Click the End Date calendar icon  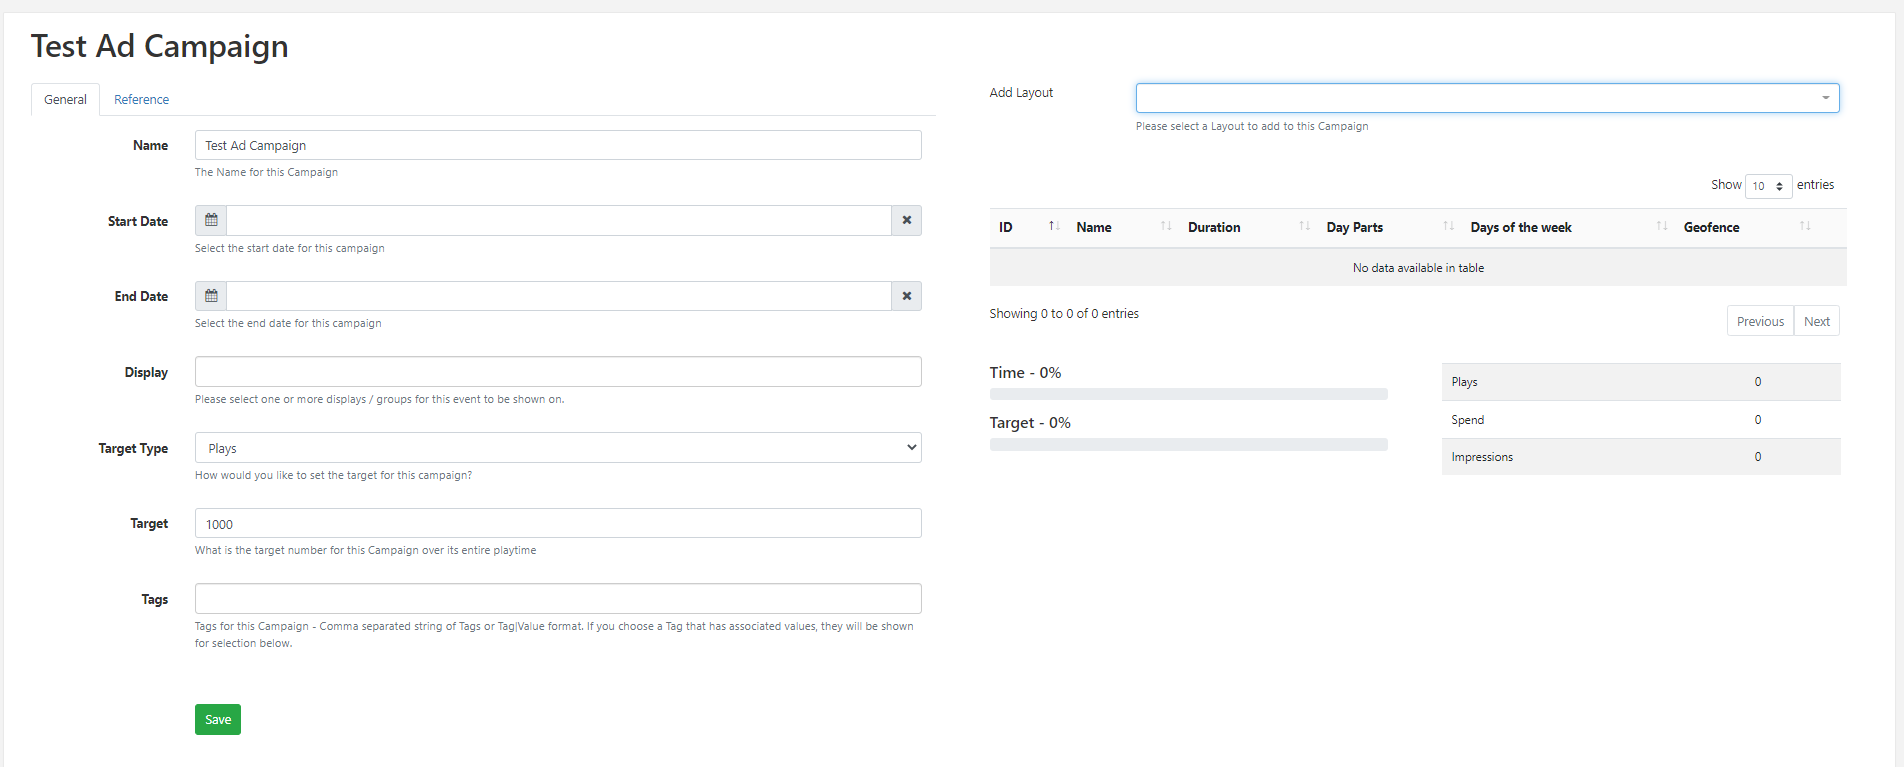pyautogui.click(x=211, y=296)
